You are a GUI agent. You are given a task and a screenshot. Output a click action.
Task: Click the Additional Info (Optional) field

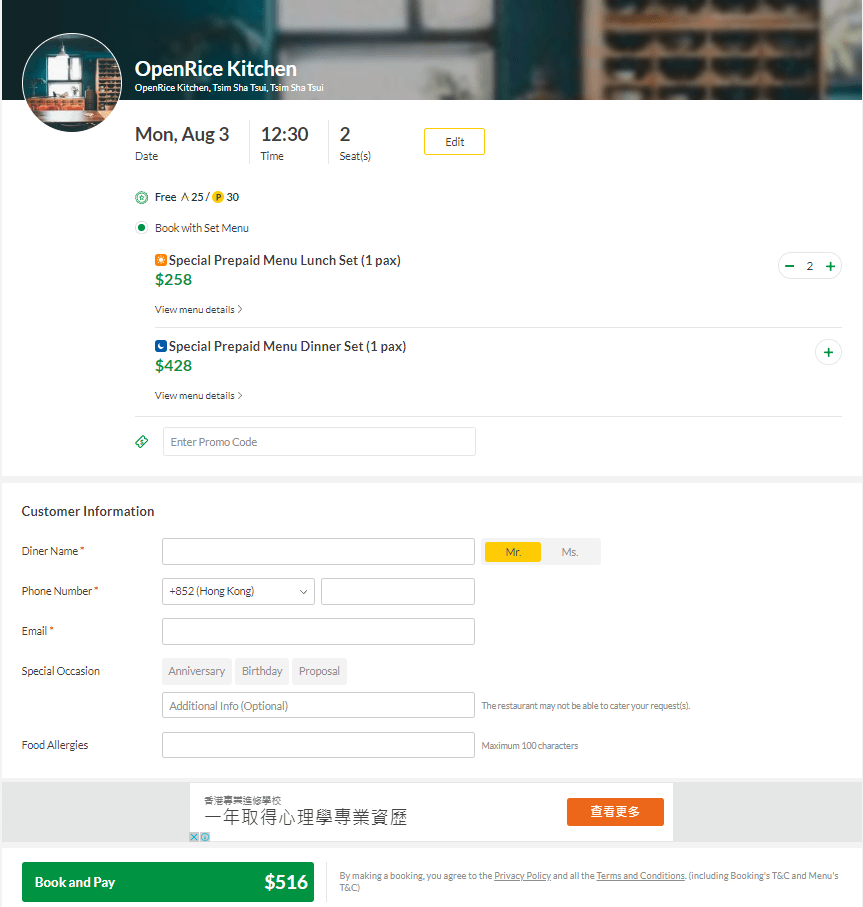point(318,705)
